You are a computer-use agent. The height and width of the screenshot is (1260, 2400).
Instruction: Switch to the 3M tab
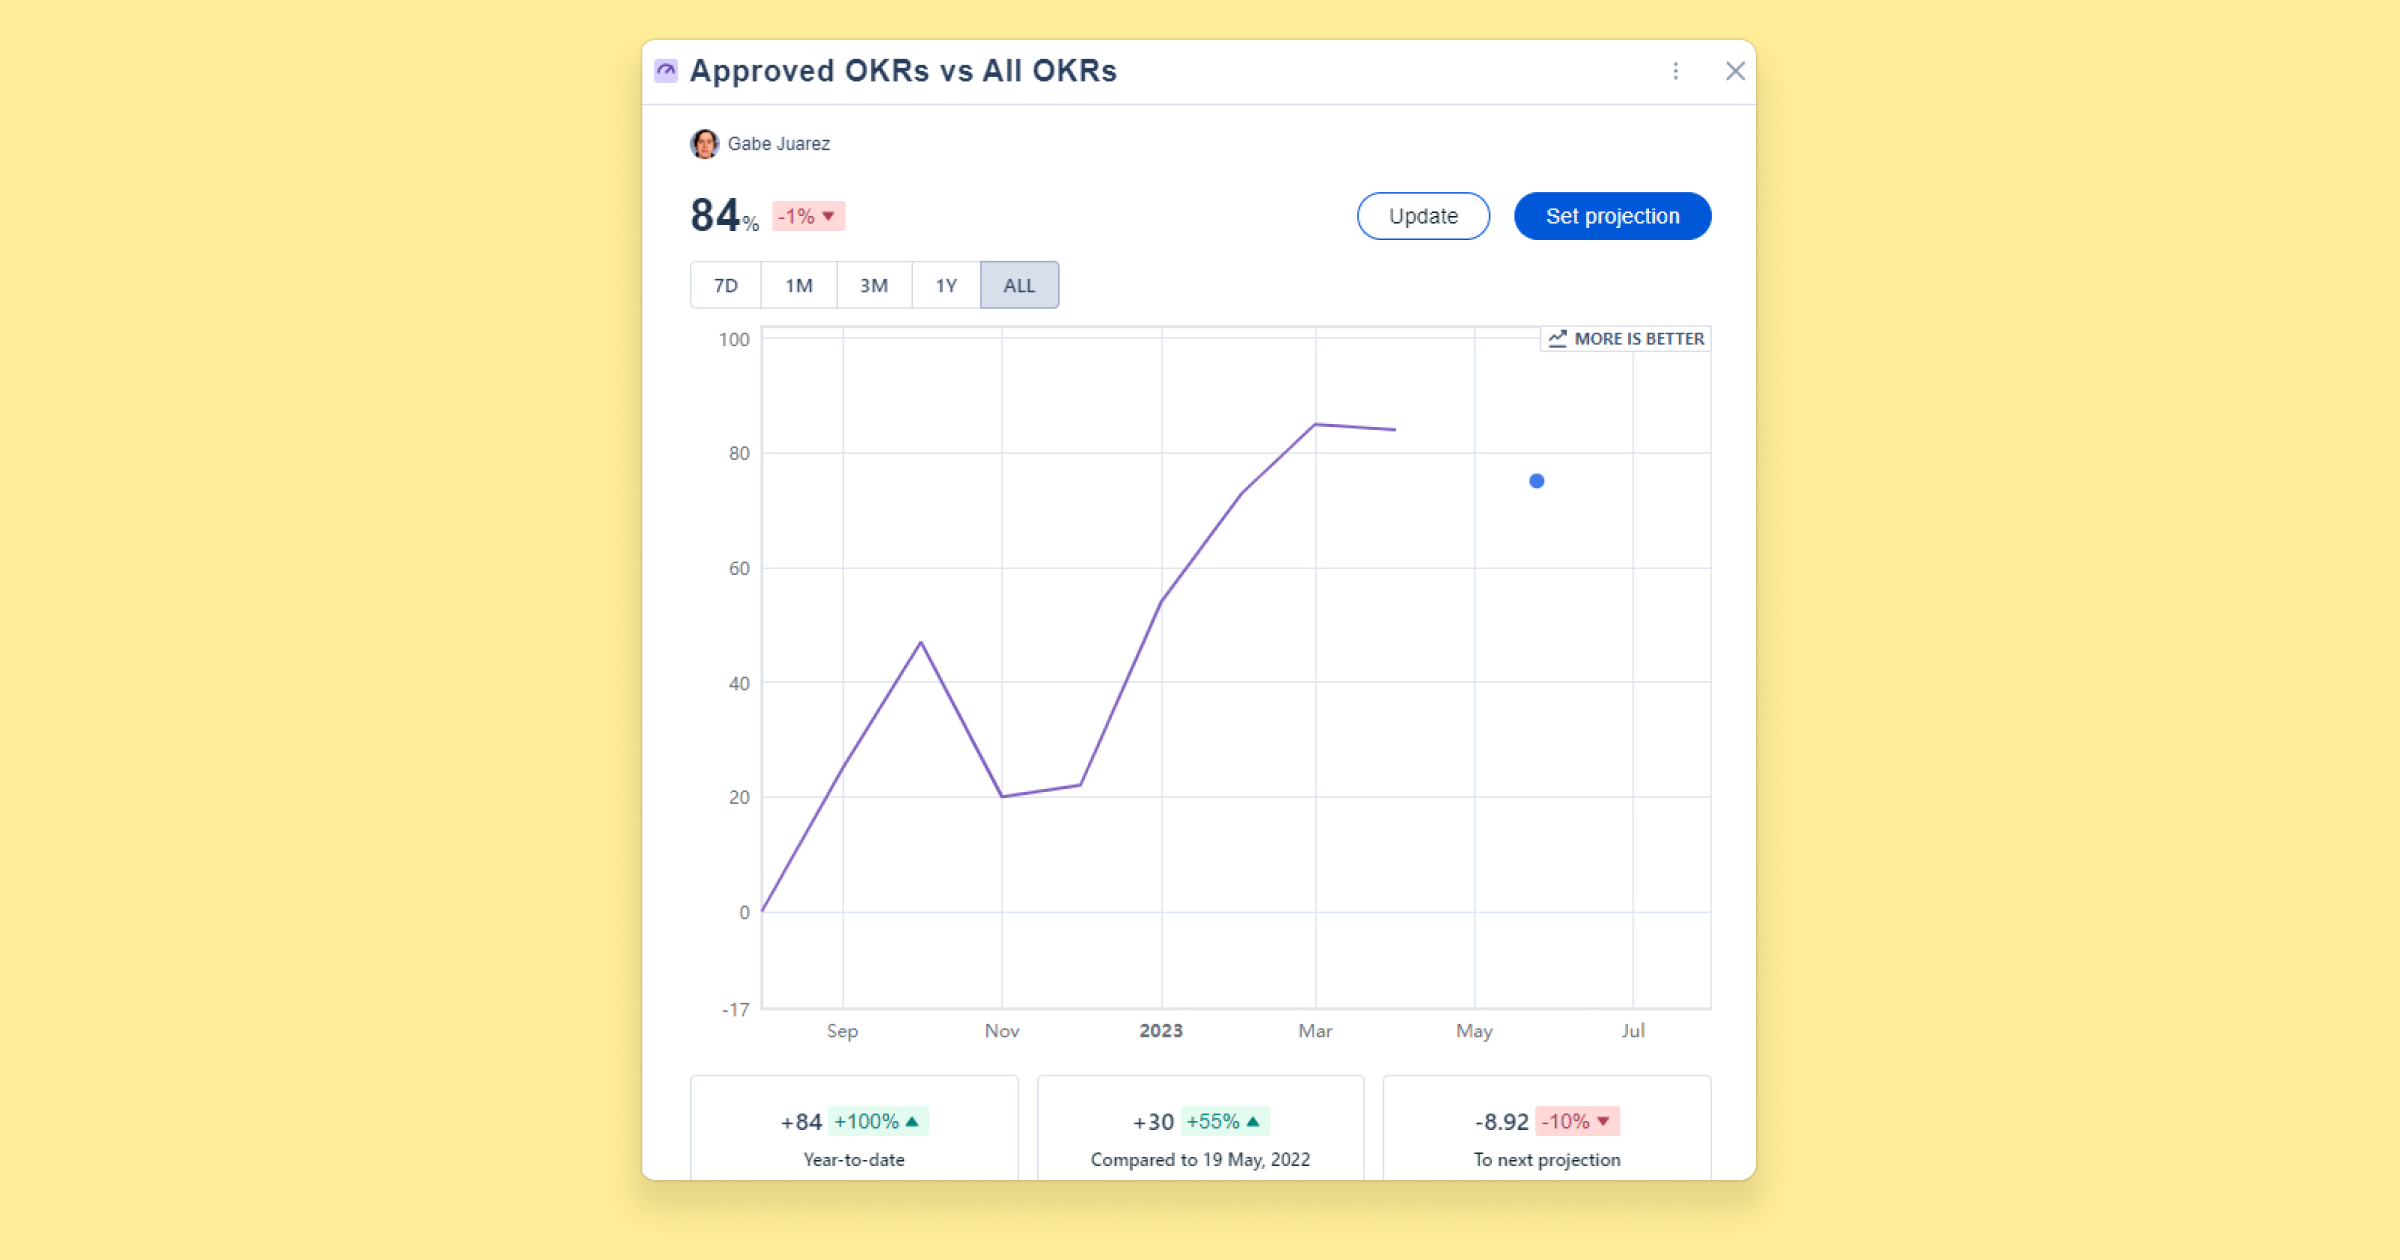click(873, 285)
